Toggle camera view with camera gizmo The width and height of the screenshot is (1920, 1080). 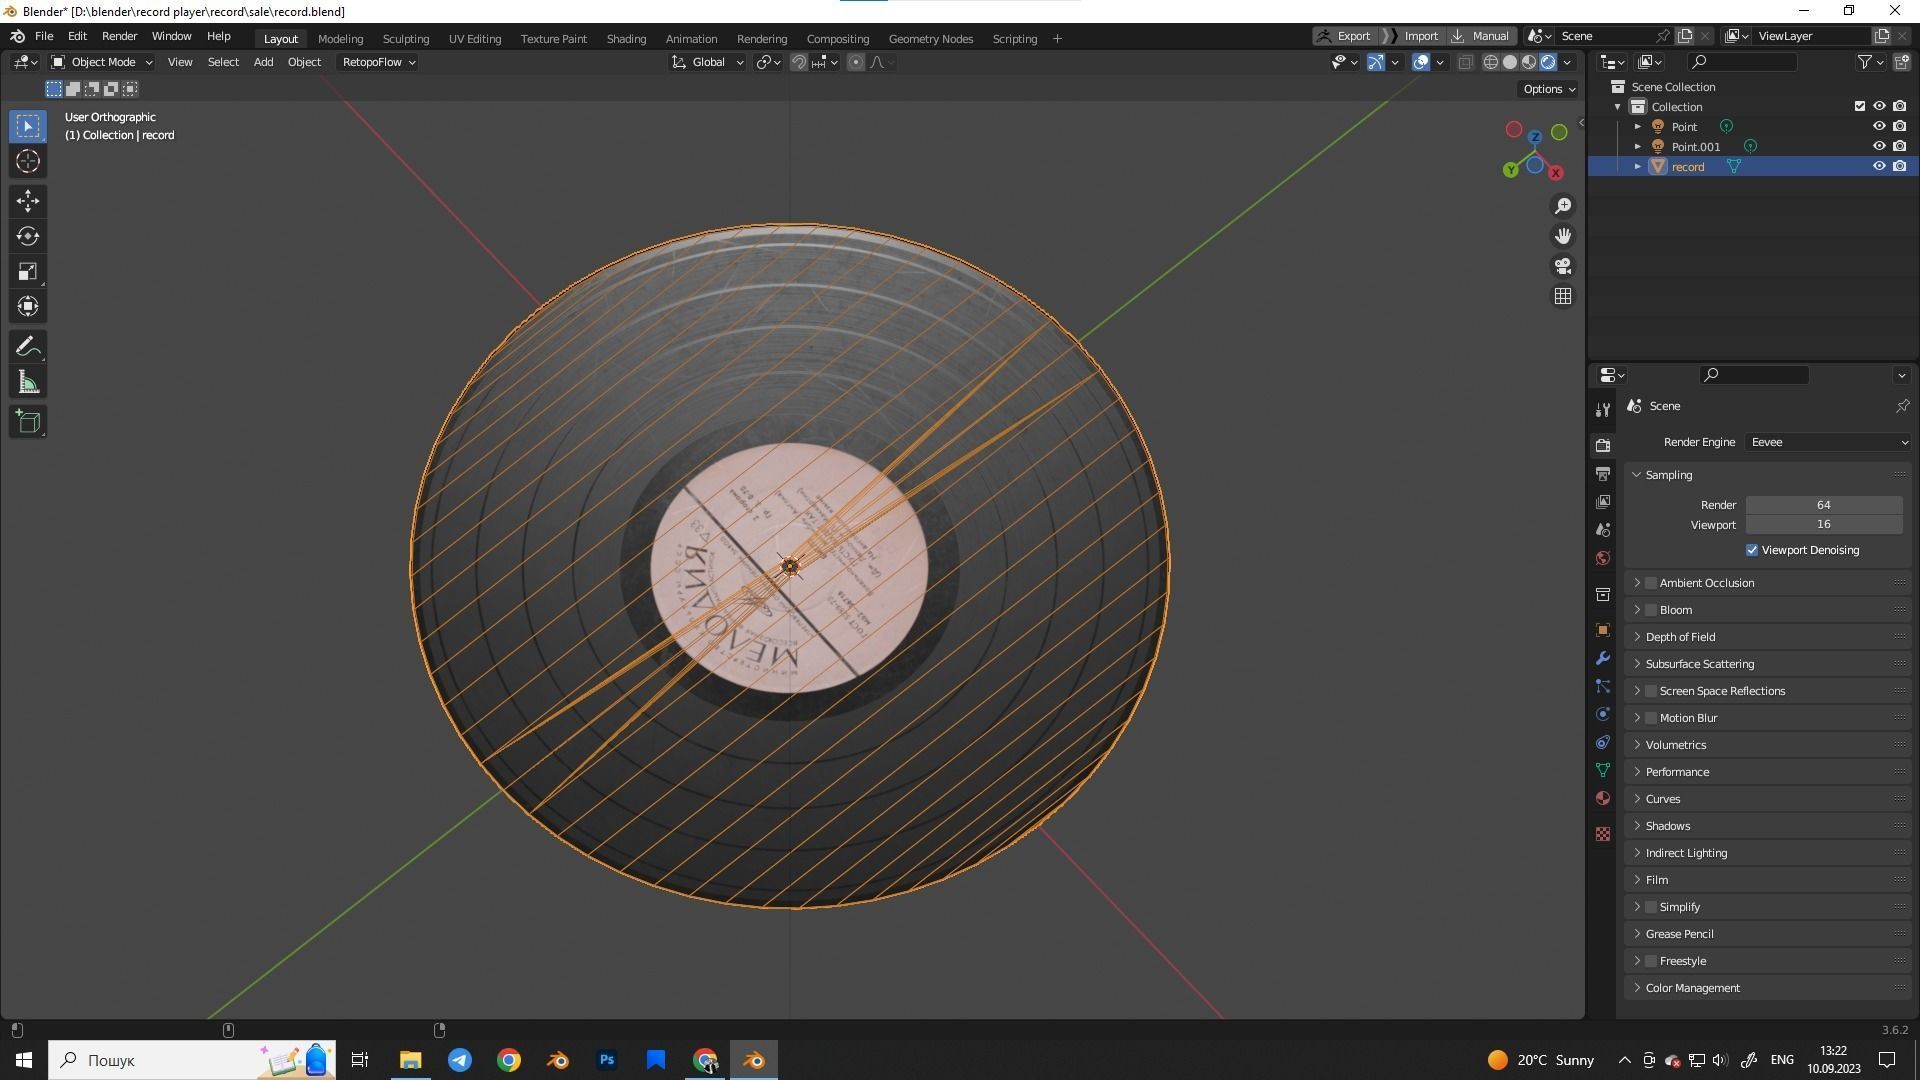(x=1563, y=266)
